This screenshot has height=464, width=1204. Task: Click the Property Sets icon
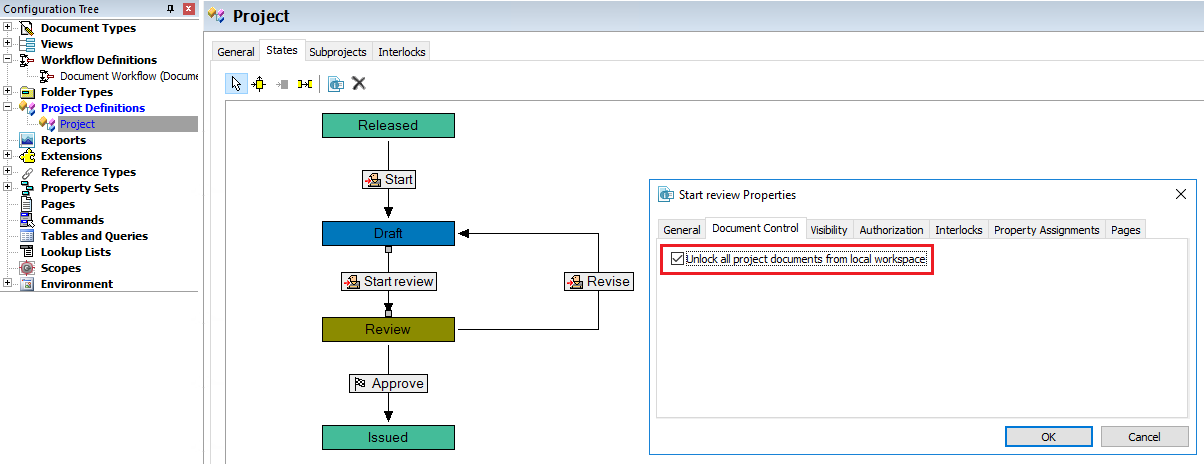pos(27,188)
